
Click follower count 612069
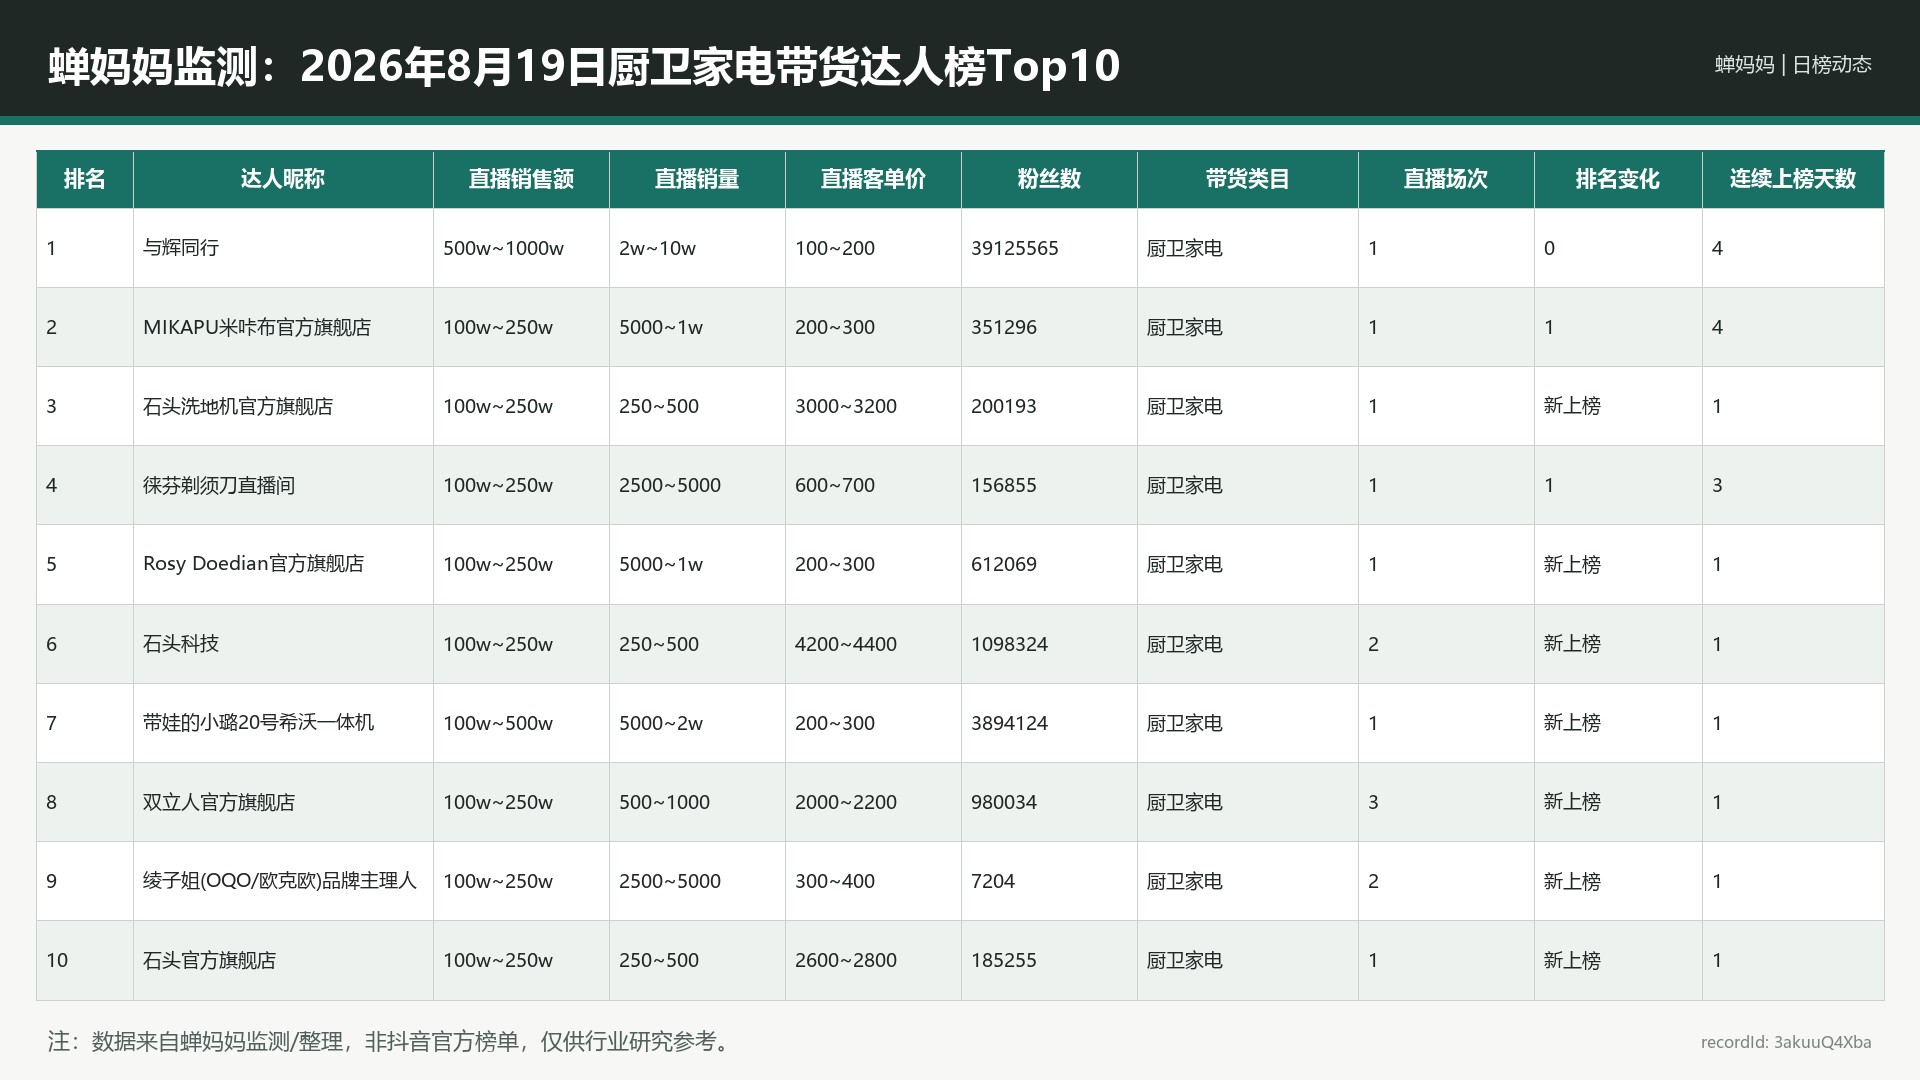pos(1004,564)
